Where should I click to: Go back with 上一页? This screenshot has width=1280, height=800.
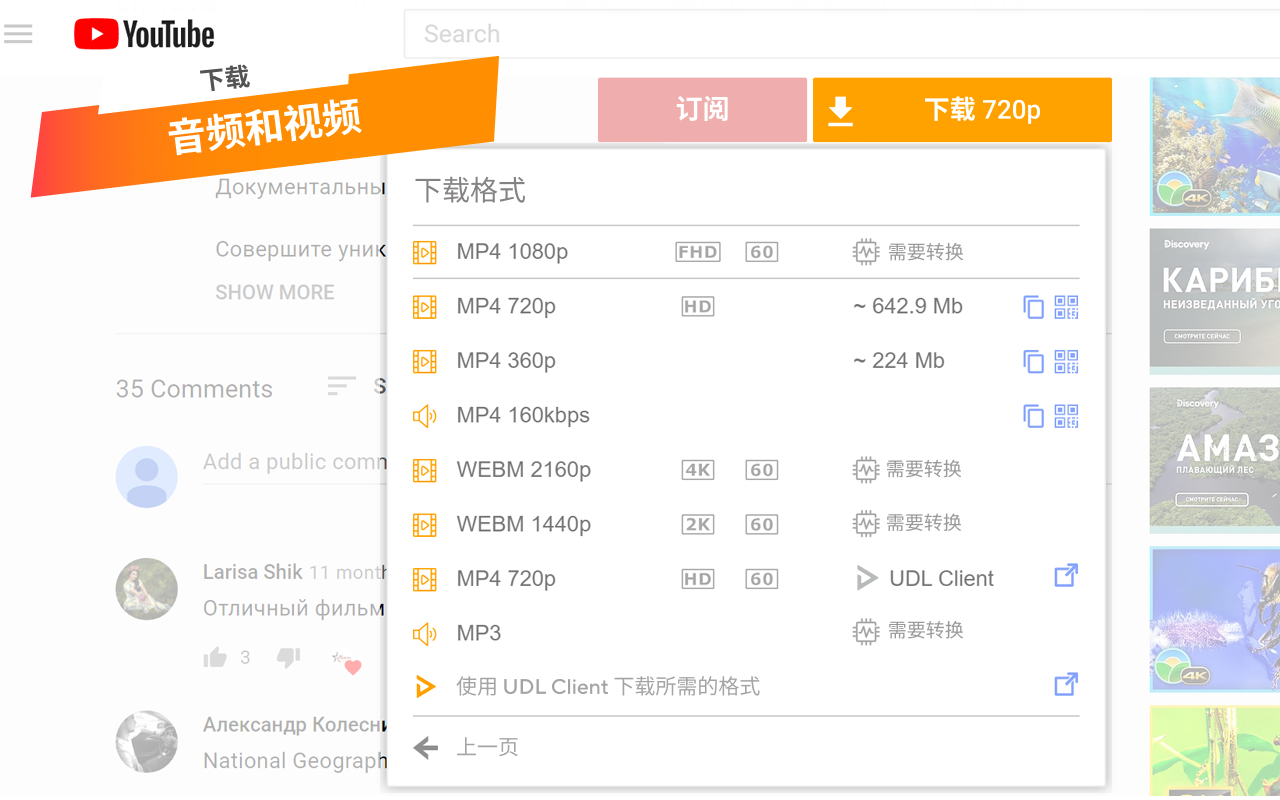[487, 747]
